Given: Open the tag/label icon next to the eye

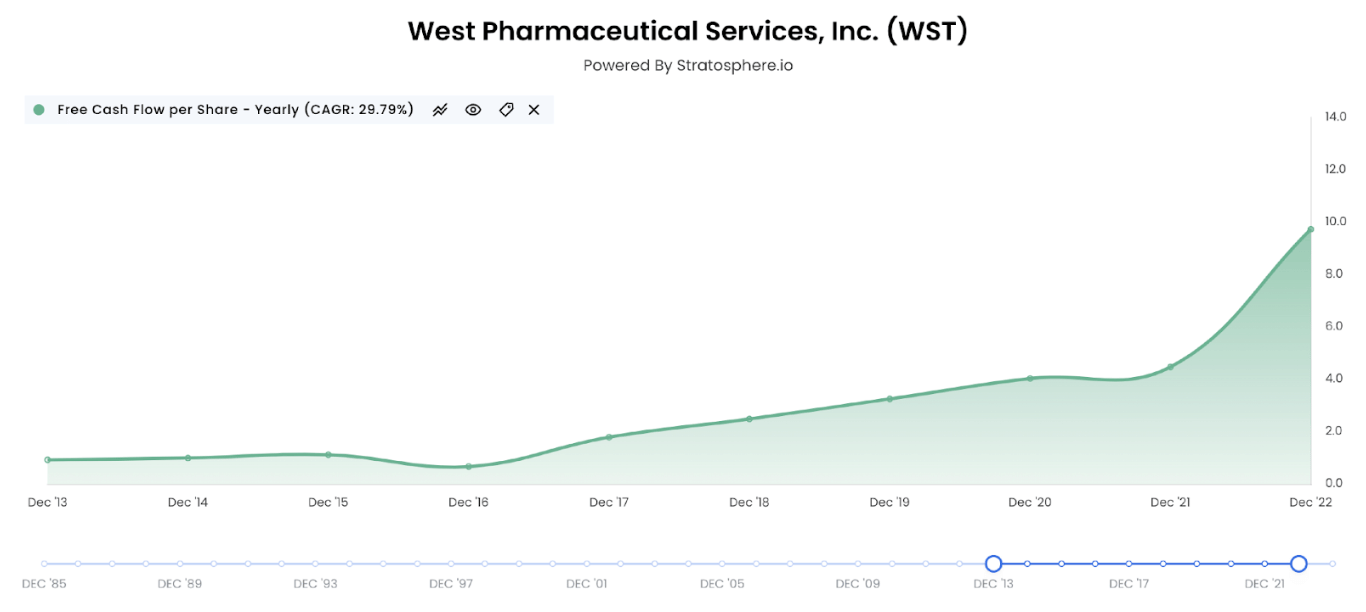Looking at the screenshot, I should [x=506, y=110].
